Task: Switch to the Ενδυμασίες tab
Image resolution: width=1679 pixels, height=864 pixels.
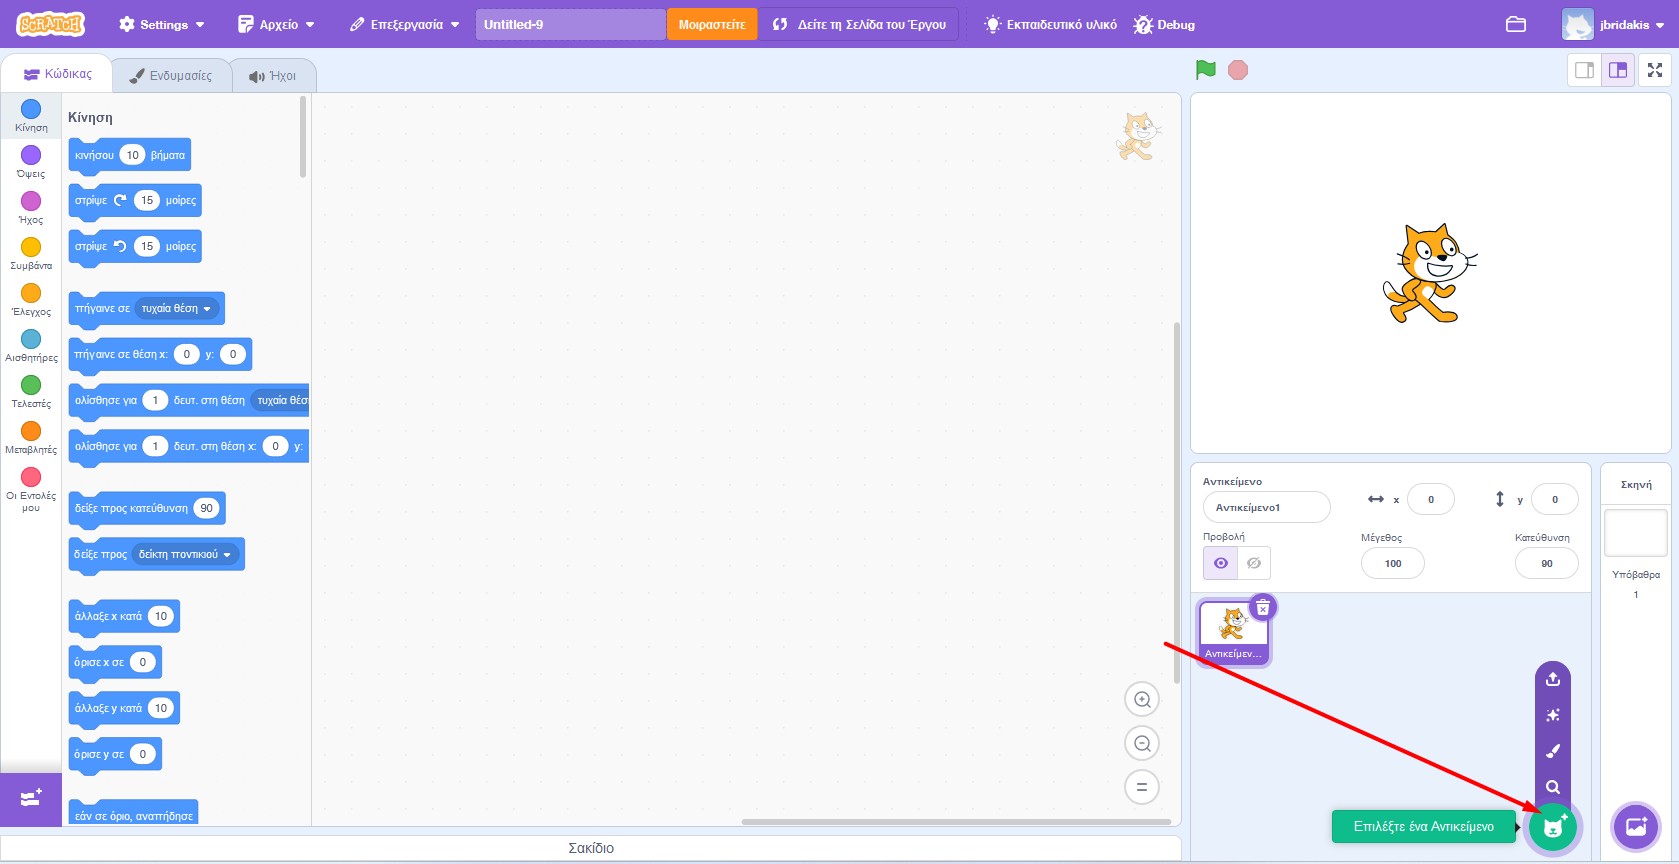Action: [171, 75]
